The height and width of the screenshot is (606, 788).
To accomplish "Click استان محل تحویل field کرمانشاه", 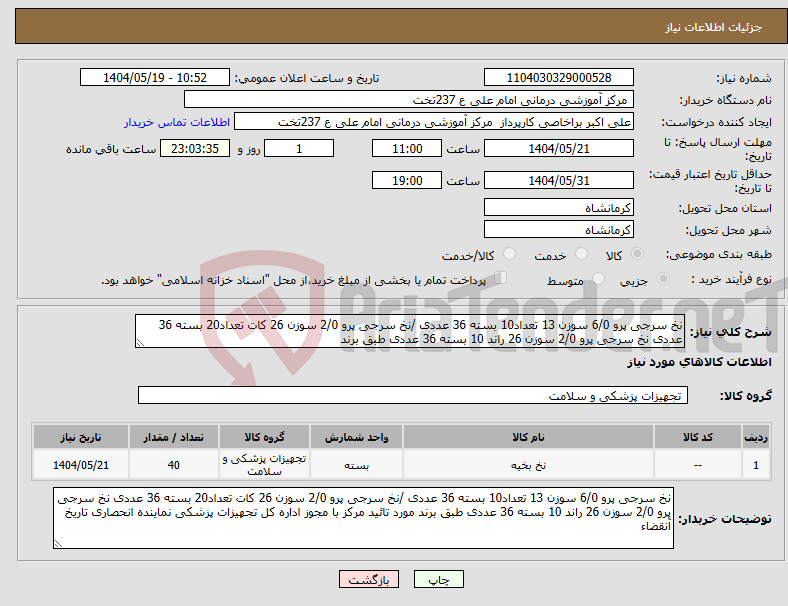I will pyautogui.click(x=558, y=207).
